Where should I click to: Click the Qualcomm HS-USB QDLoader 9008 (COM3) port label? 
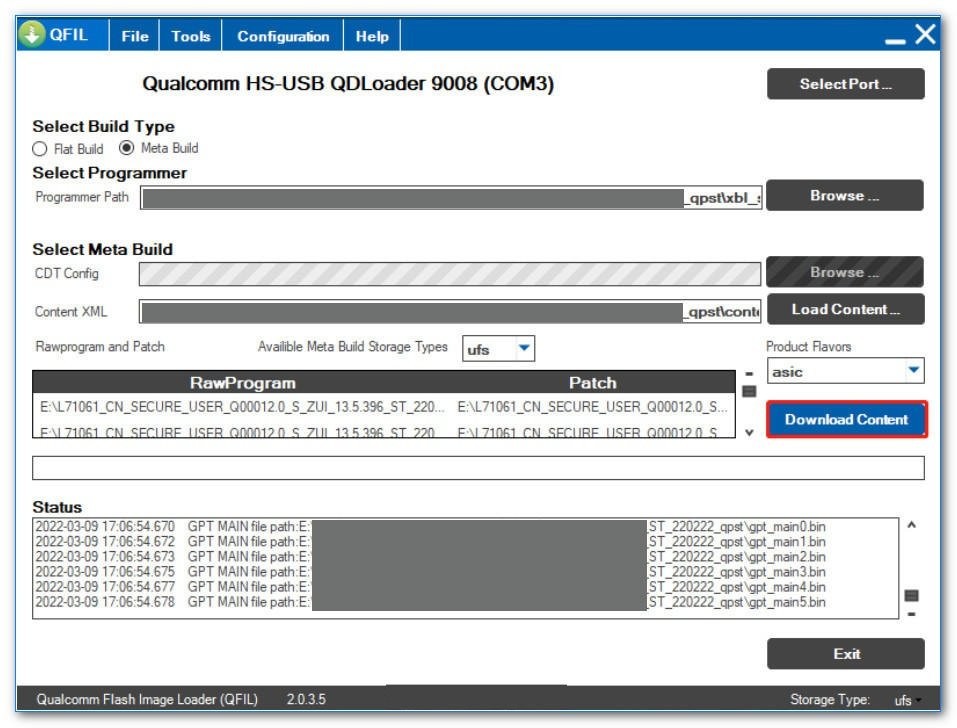tap(348, 84)
